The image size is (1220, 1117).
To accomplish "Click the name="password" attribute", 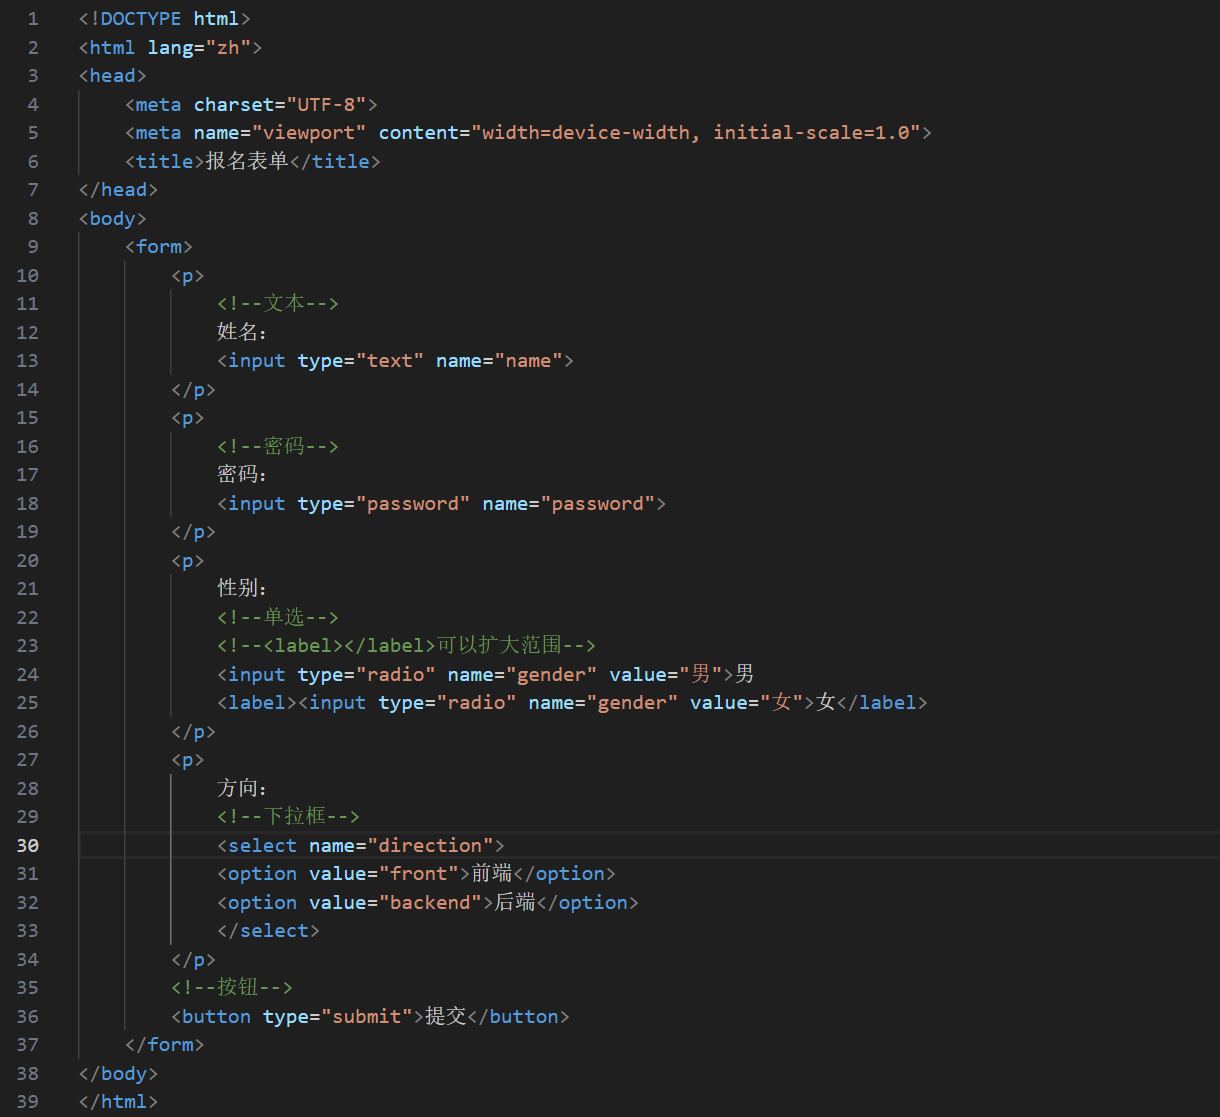I will click(x=568, y=503).
